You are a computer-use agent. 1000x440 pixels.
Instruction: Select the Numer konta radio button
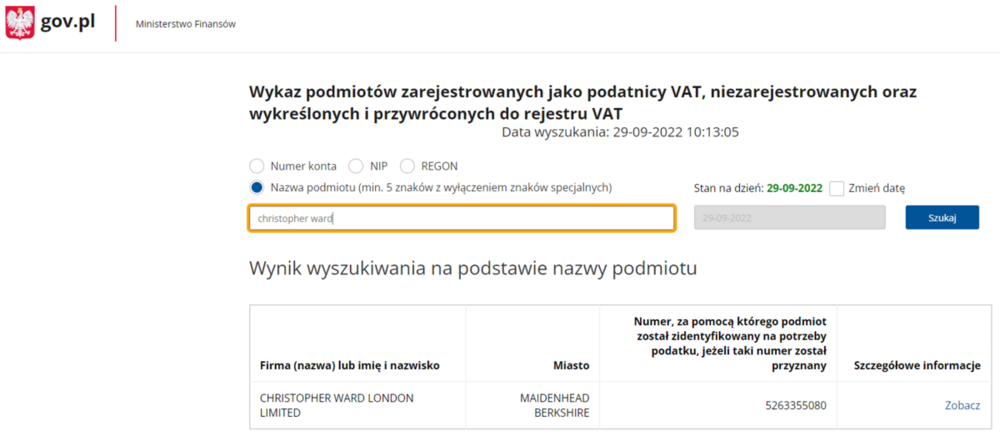click(x=257, y=166)
